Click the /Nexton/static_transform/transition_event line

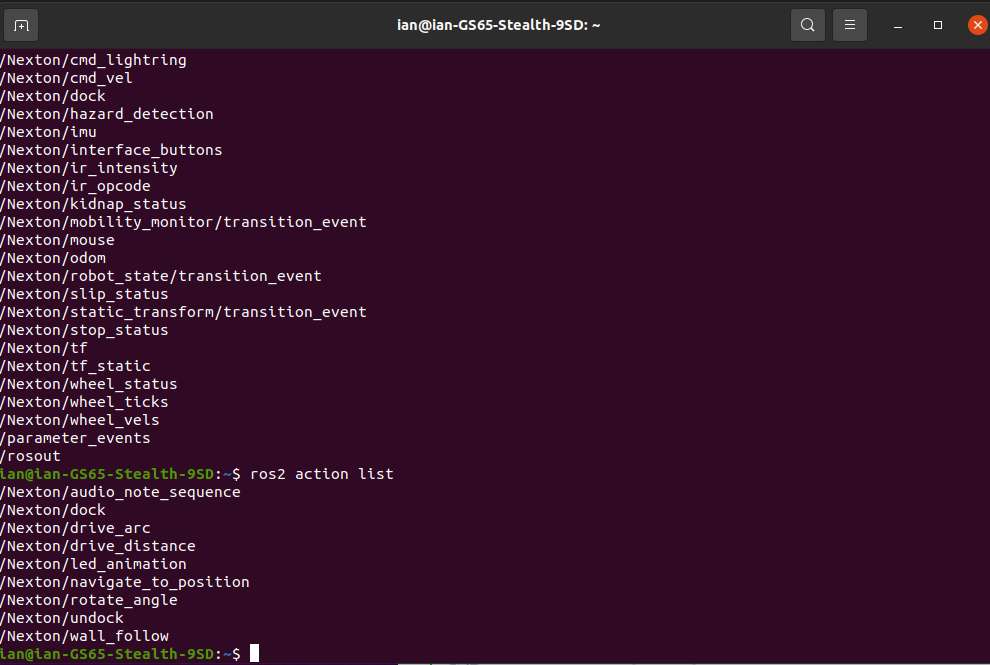coord(183,312)
